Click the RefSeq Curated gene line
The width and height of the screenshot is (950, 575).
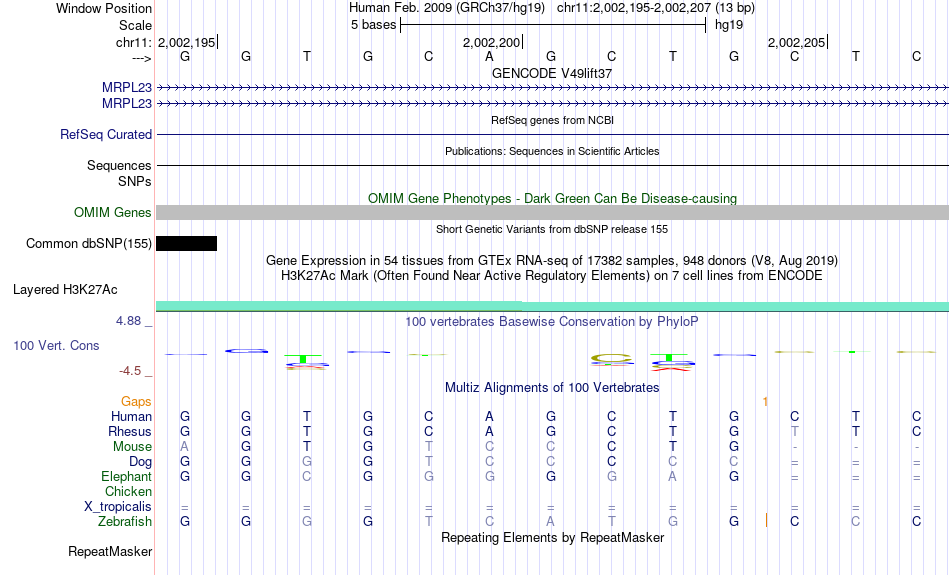[x=553, y=135]
